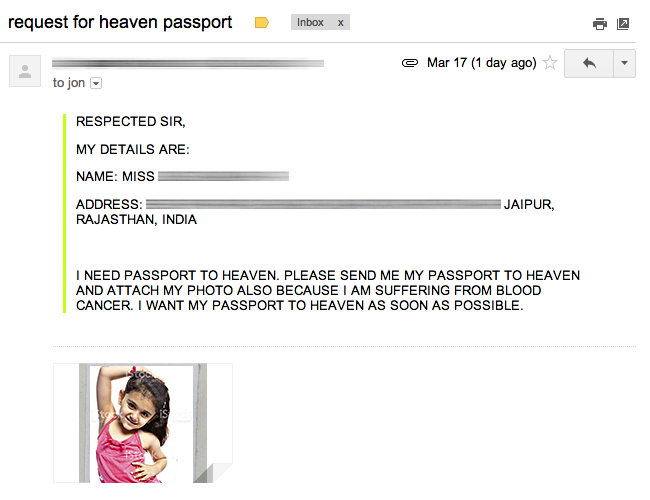Open the more options dropdown beside reply

(x=624, y=63)
